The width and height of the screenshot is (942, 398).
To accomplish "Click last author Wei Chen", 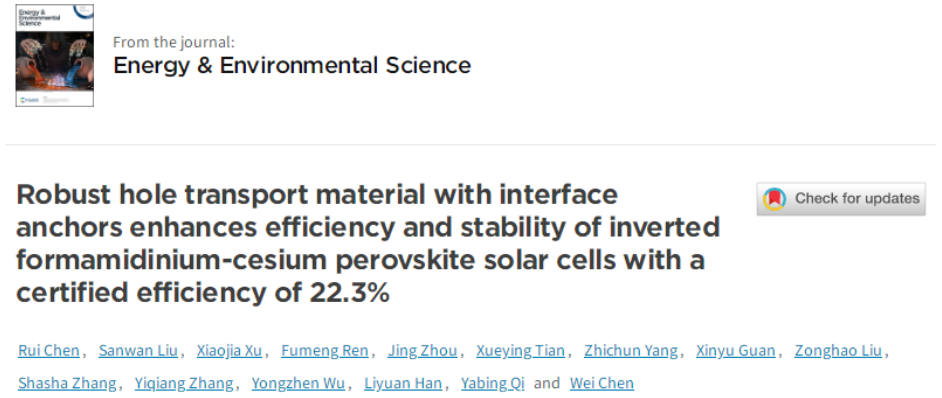I will [602, 383].
